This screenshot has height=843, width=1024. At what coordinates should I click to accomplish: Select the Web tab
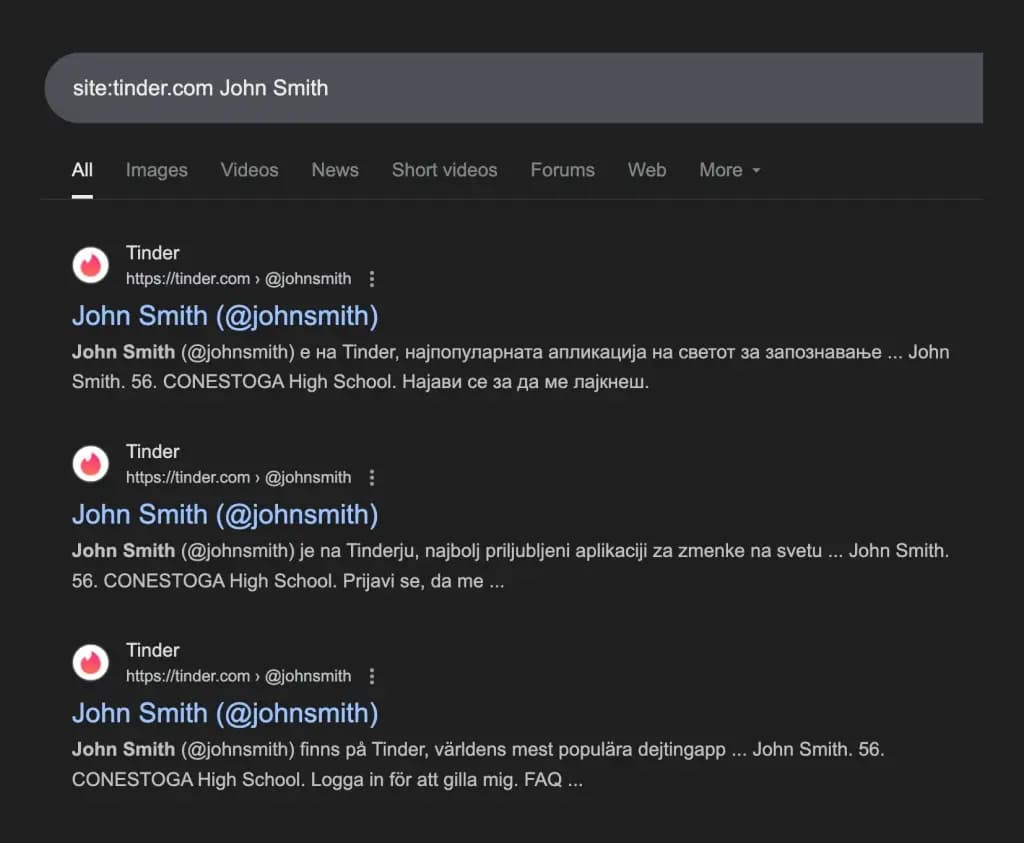(647, 170)
